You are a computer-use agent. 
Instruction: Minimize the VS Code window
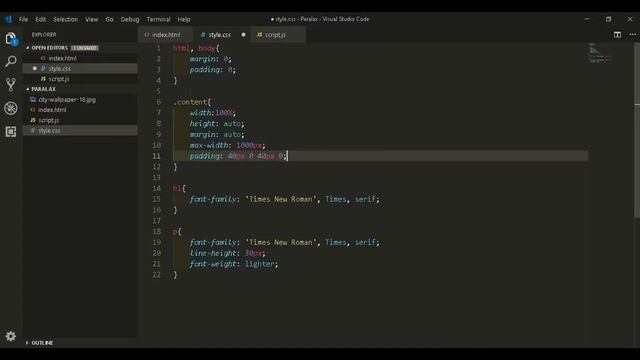point(587,19)
